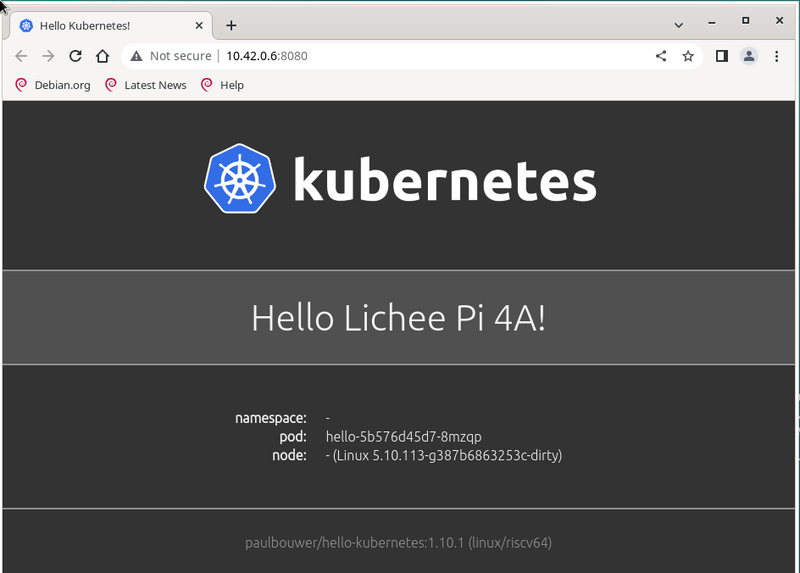Click pod name hello-5b576d45d7-8mzqp
Viewport: 800px width, 573px height.
(x=404, y=437)
